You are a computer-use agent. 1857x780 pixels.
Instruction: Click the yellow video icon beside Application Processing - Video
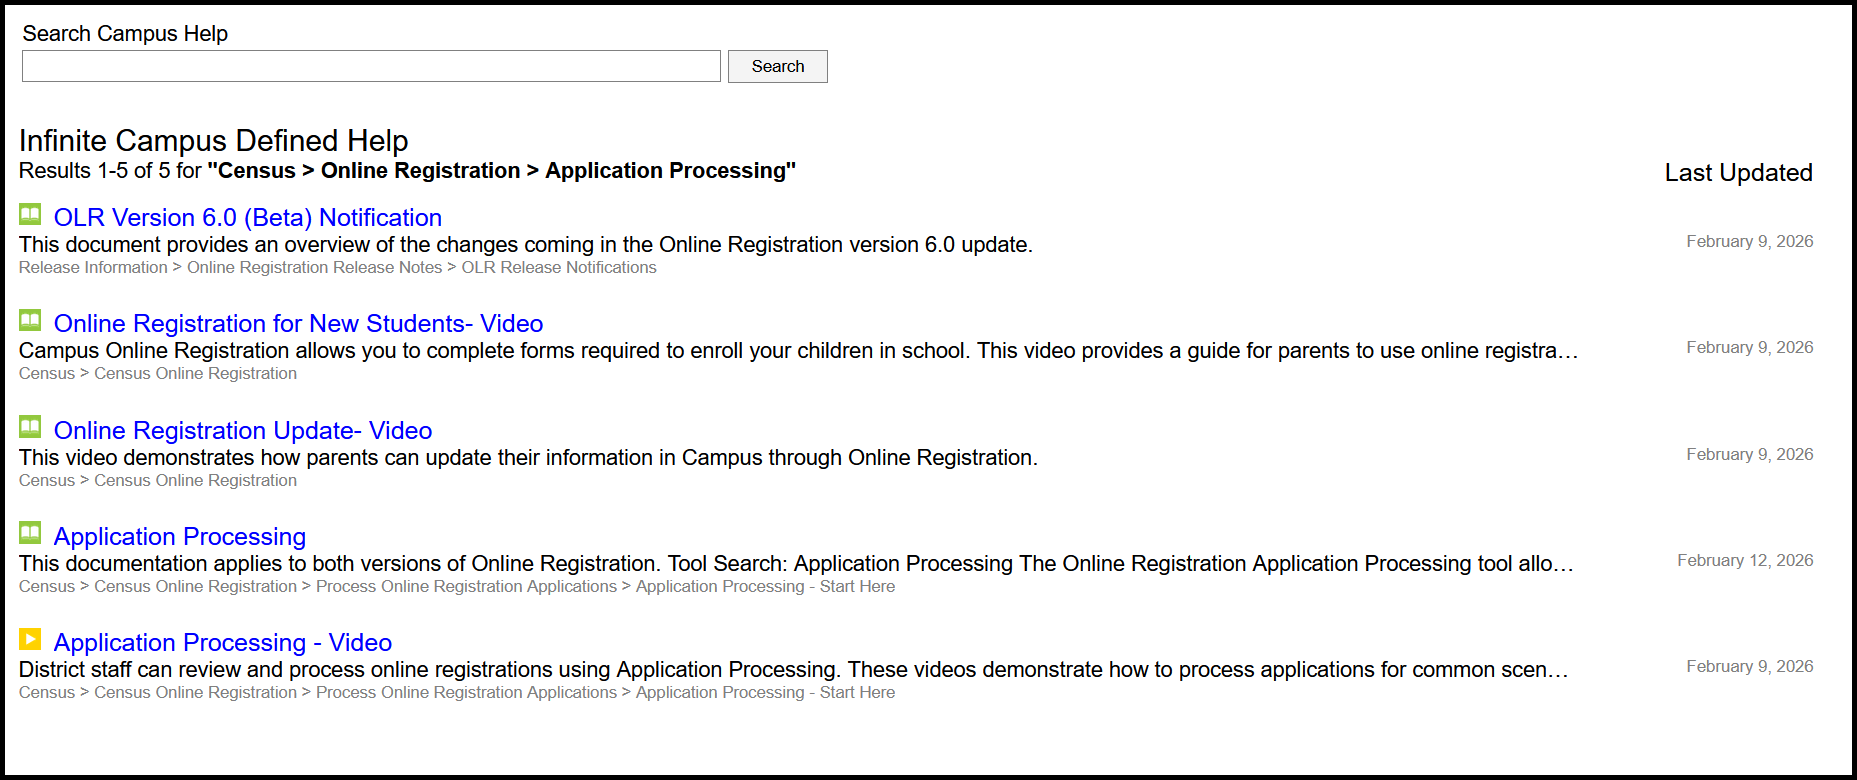tap(30, 639)
